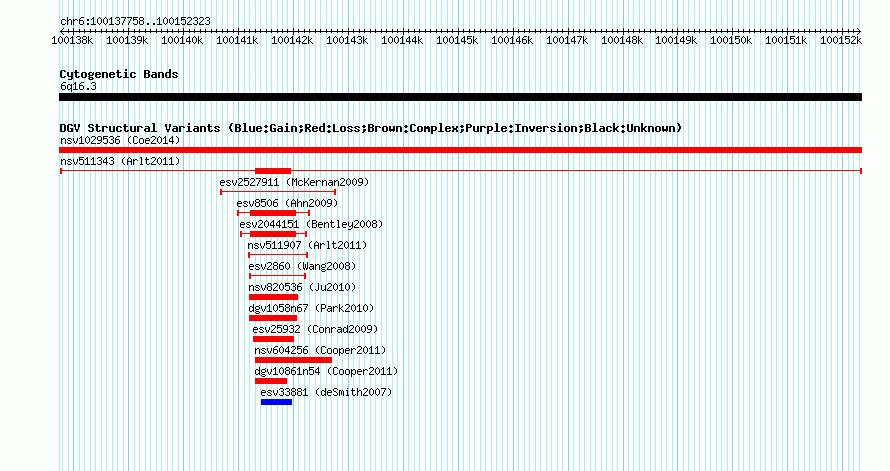Viewport: 890px width, 471px height.
Task: Click the 100146k ruler tick label
Action: 513,40
